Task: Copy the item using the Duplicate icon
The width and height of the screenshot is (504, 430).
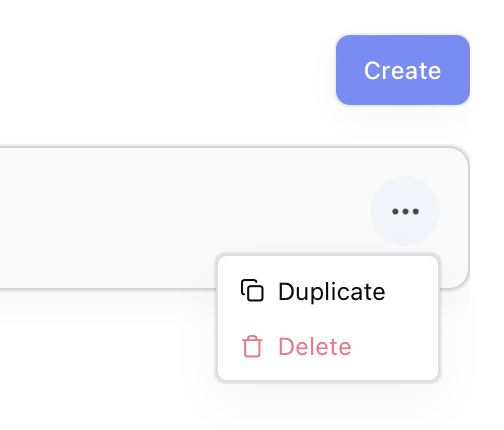Action: click(x=252, y=291)
